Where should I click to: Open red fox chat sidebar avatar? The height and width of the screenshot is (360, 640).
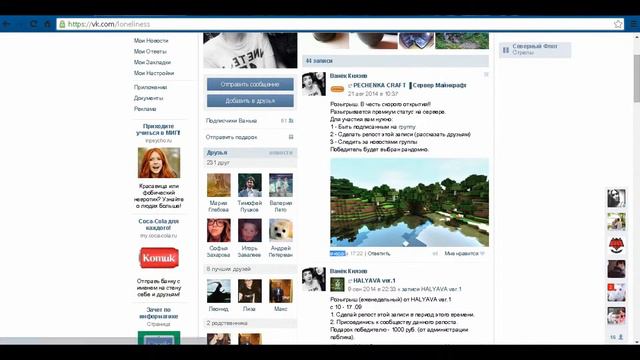click(616, 246)
